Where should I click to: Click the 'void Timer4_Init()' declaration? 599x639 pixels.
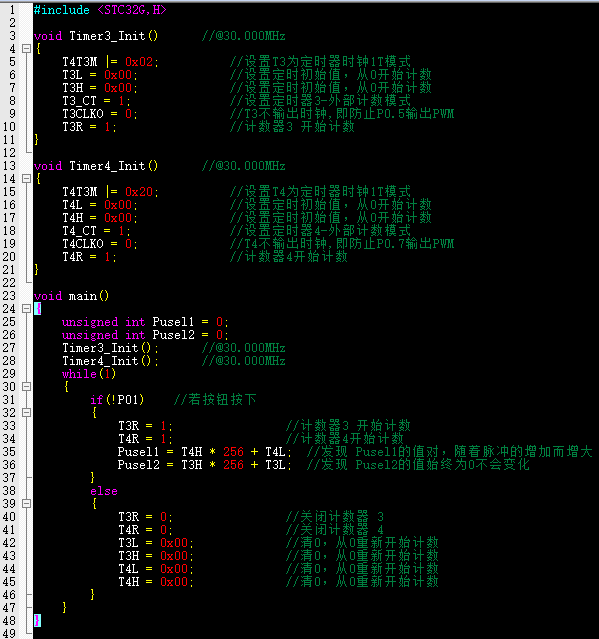coord(96,166)
